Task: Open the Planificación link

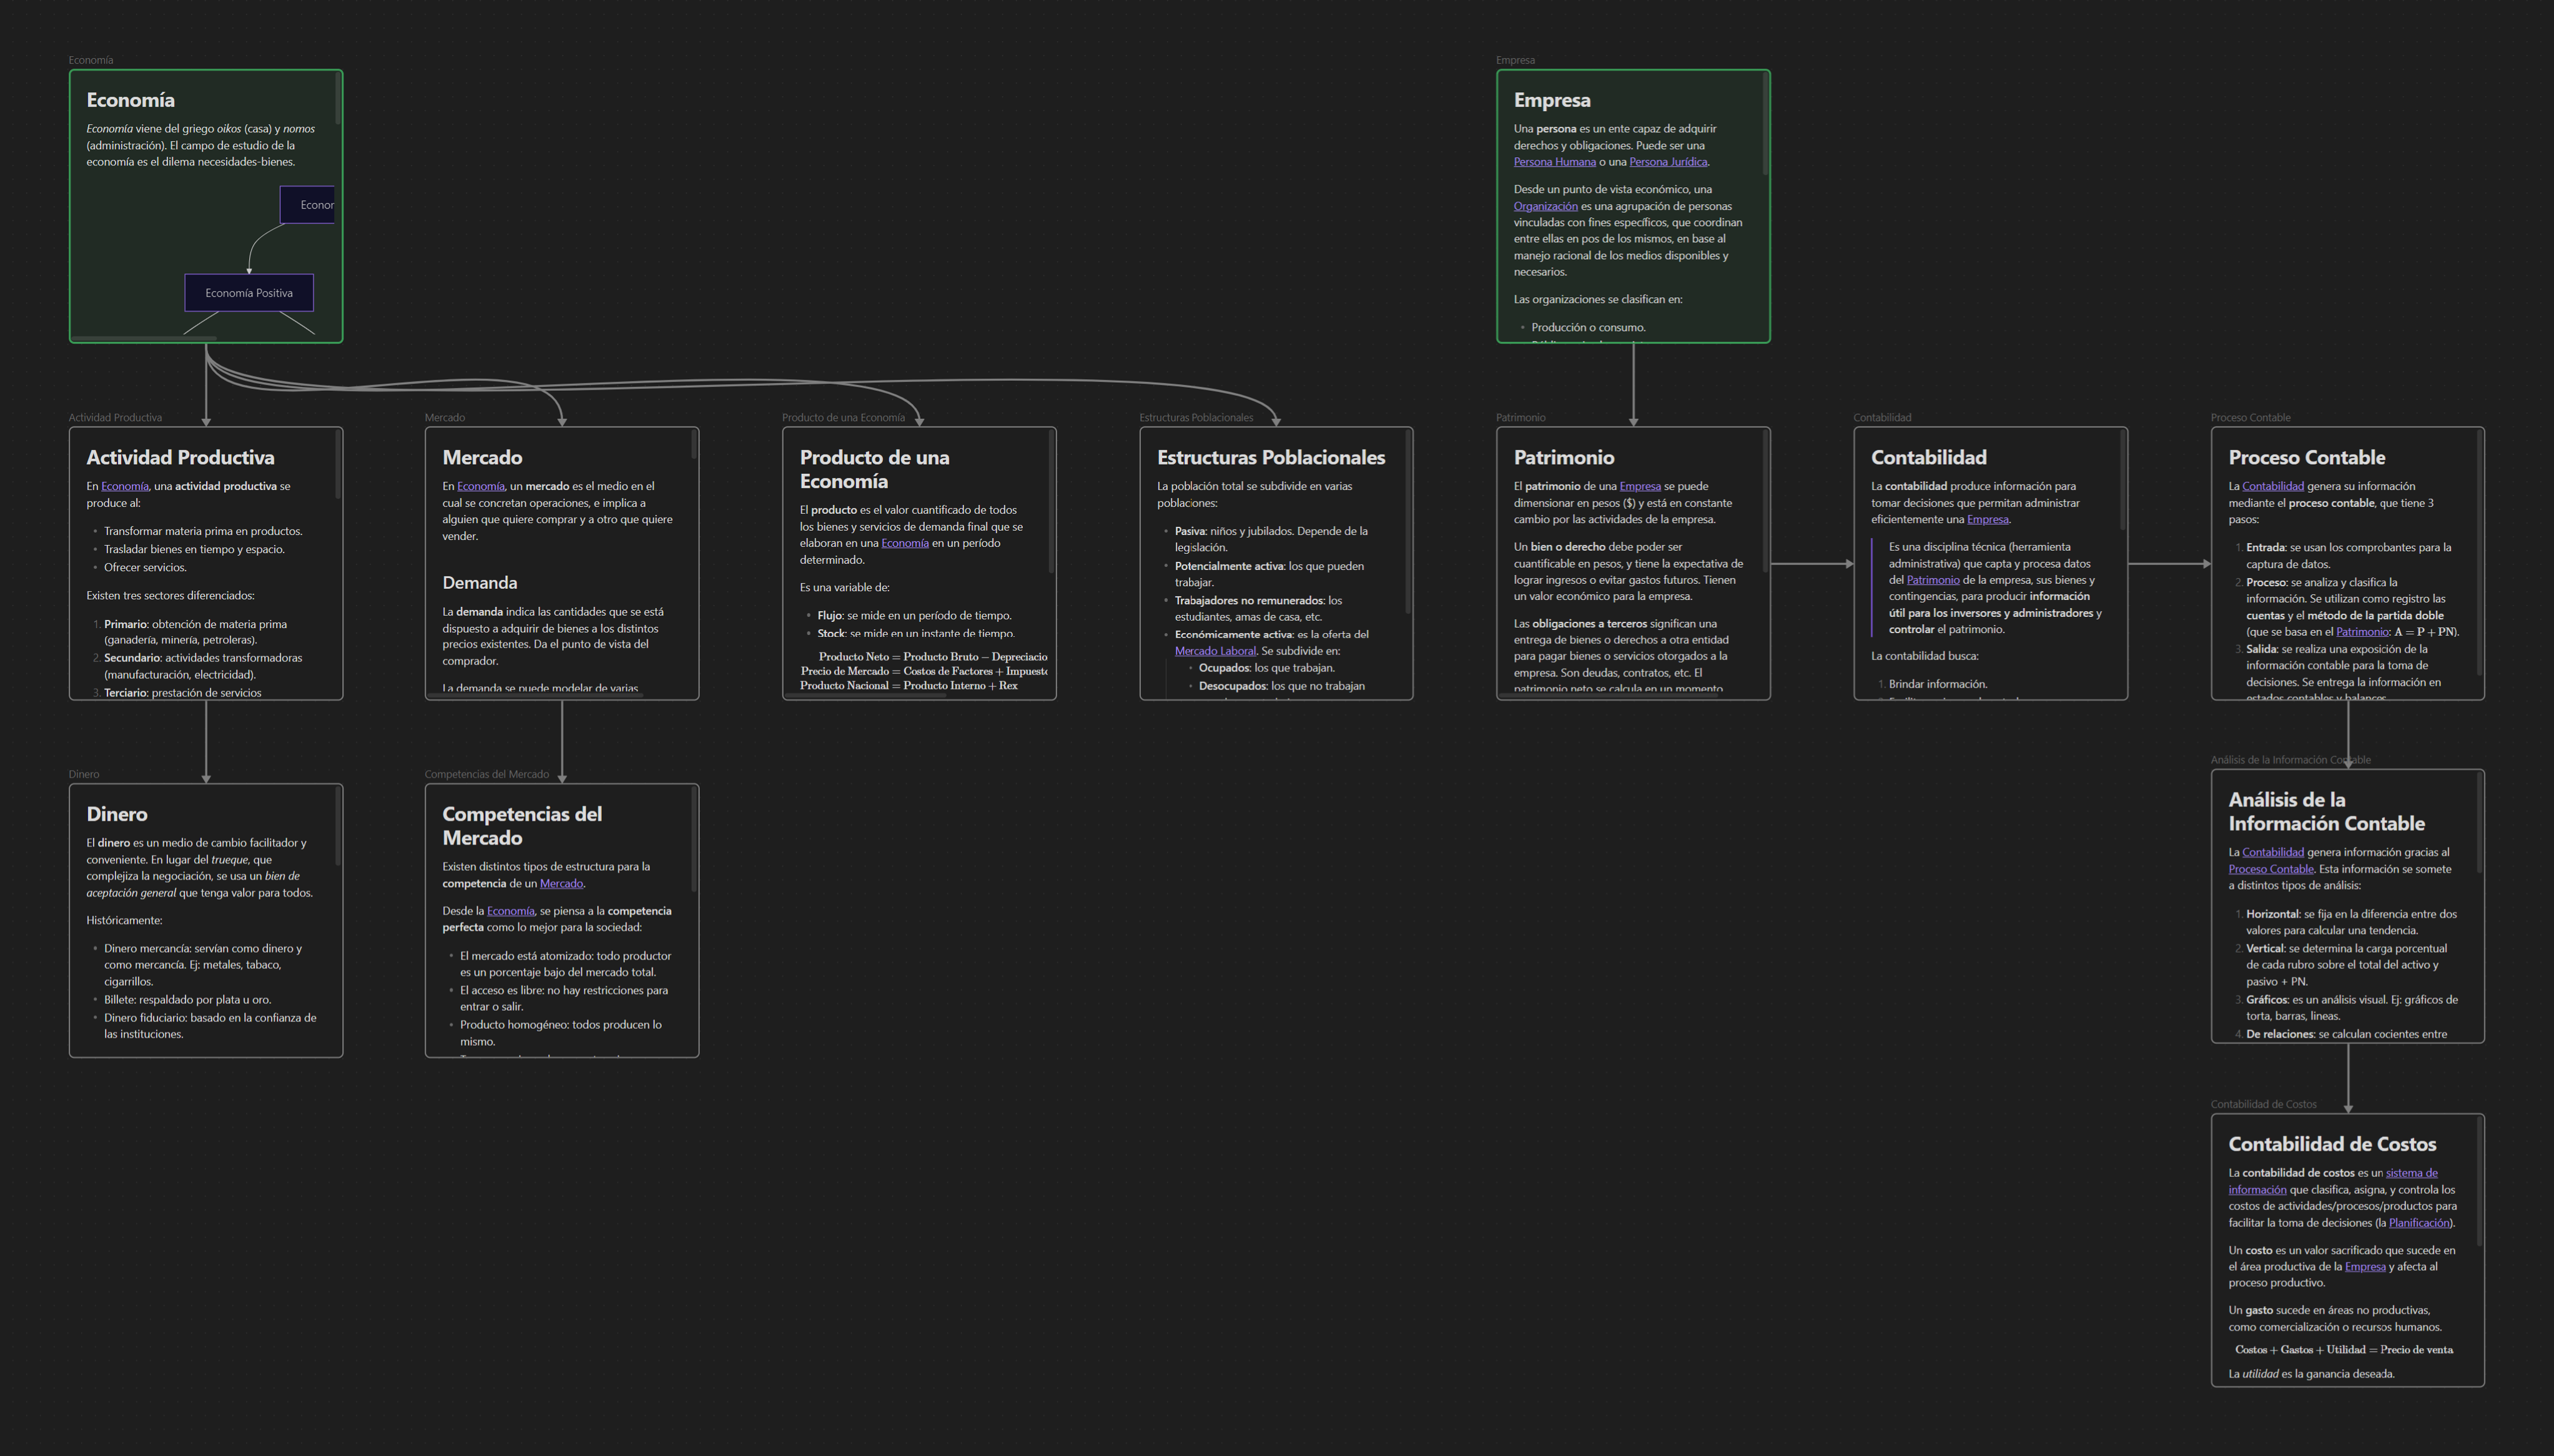Action: (2419, 1223)
